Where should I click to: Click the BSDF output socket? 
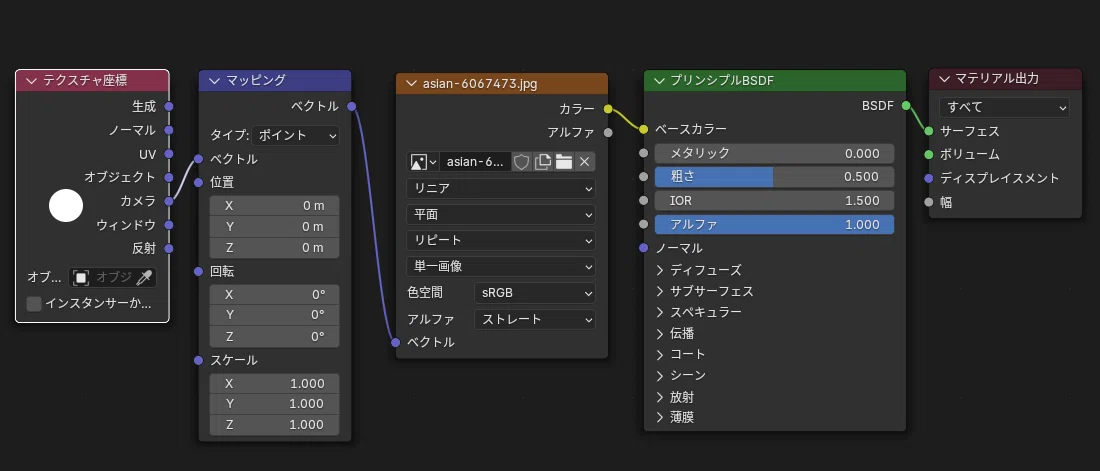(906, 106)
